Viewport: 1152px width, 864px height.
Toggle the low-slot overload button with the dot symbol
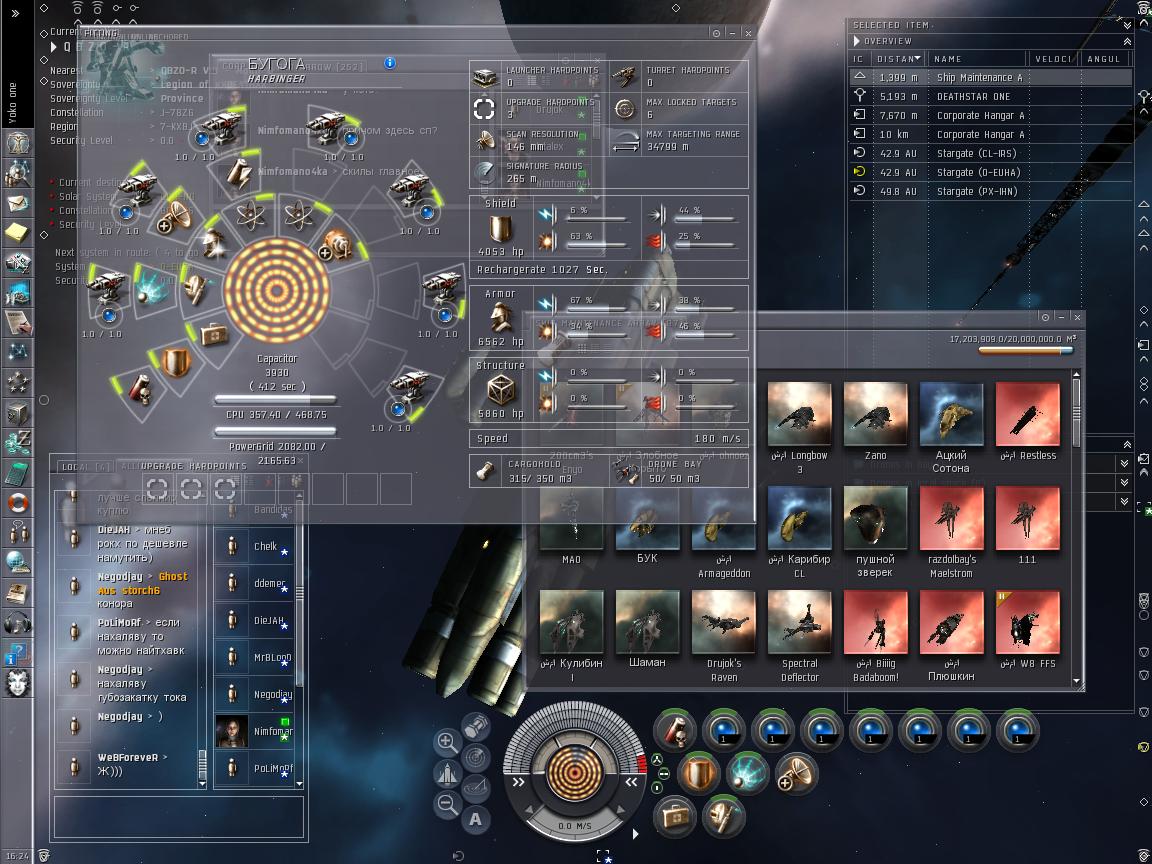point(658,788)
